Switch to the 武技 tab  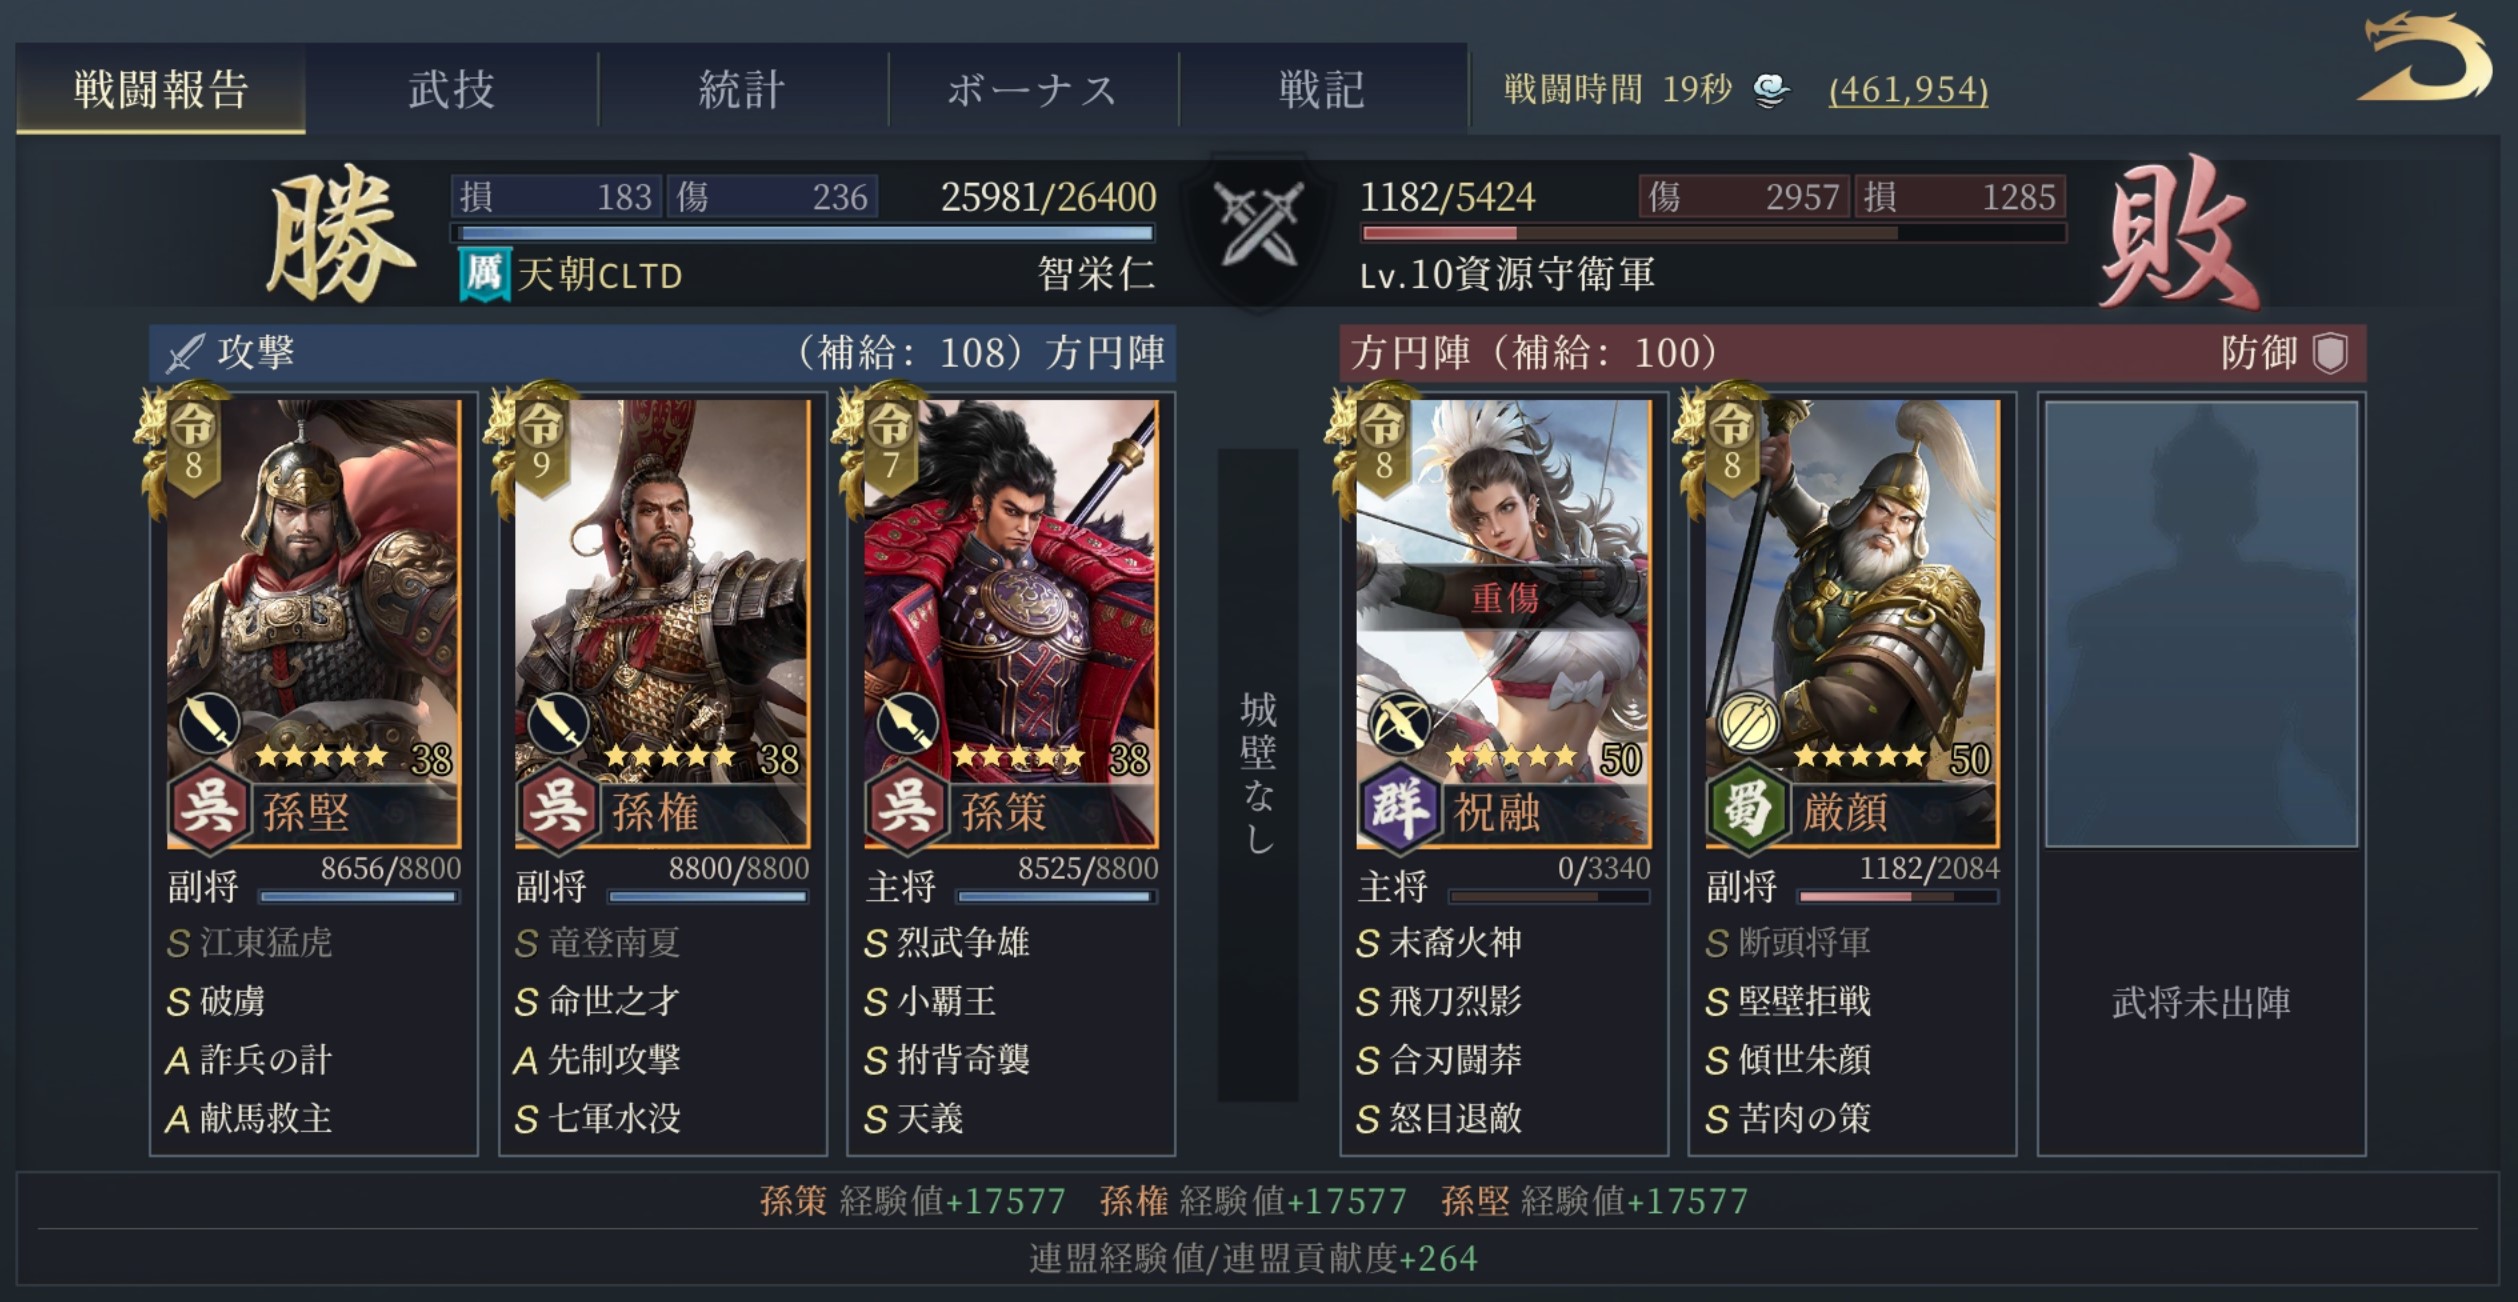coord(452,89)
